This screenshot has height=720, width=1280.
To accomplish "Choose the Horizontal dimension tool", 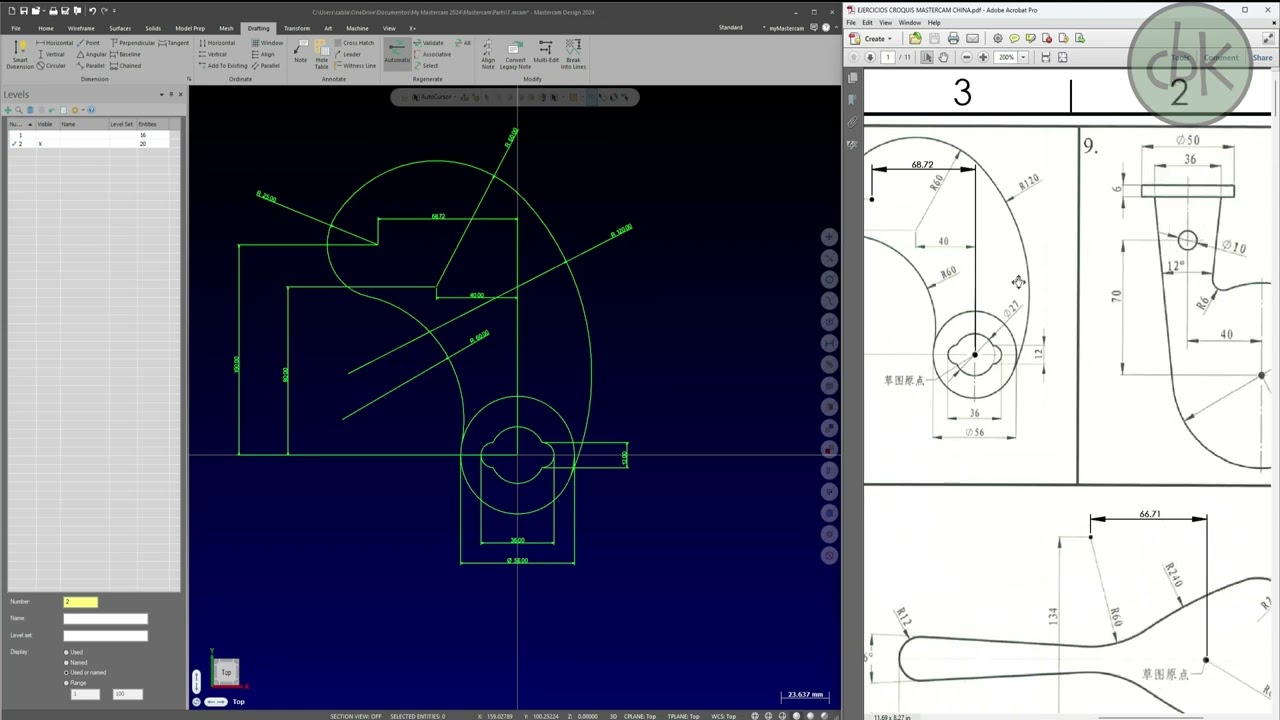I will click(55, 43).
